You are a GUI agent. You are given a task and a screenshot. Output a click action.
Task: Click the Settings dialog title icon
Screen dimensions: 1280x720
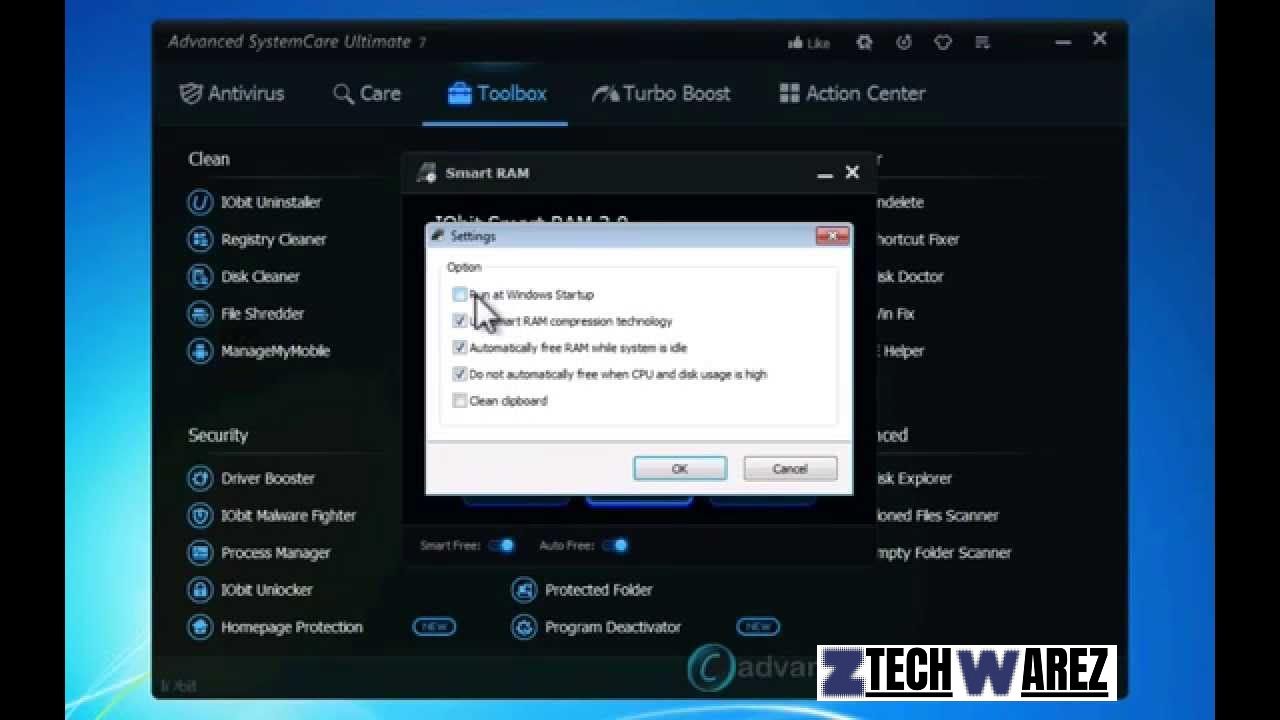[438, 236]
